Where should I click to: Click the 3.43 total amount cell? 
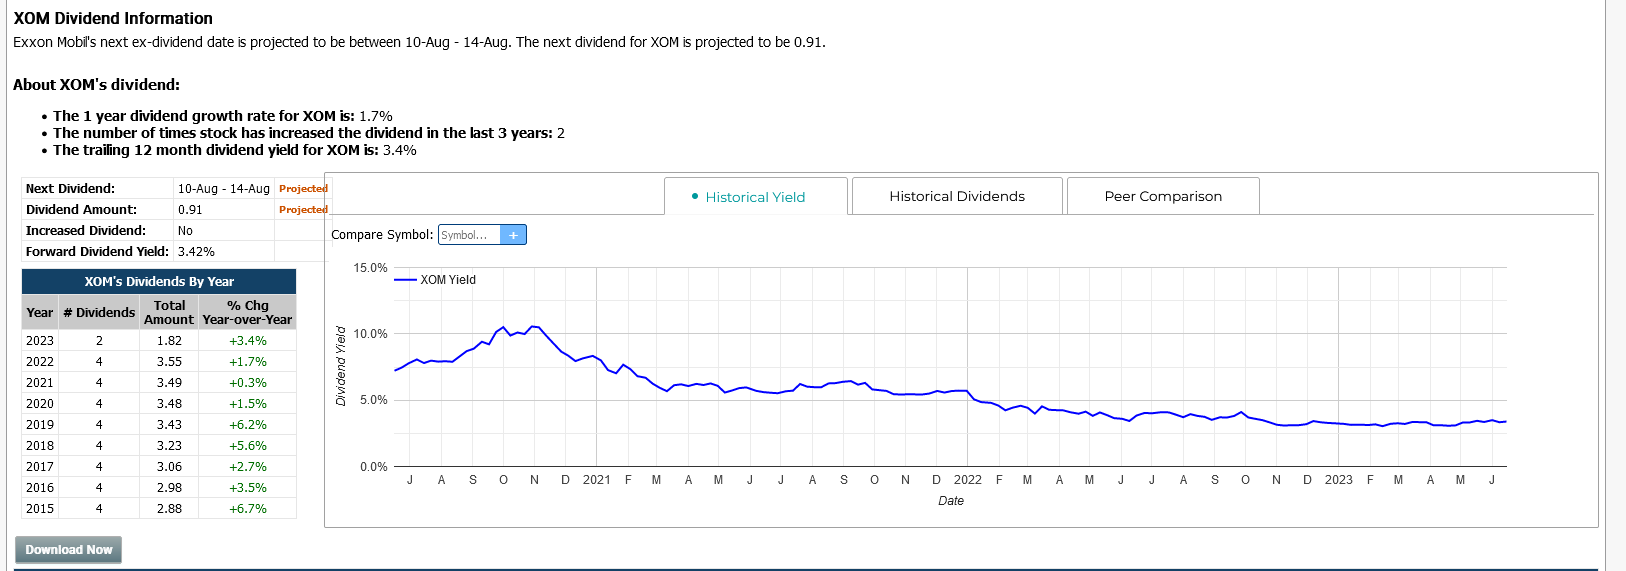[x=169, y=425]
